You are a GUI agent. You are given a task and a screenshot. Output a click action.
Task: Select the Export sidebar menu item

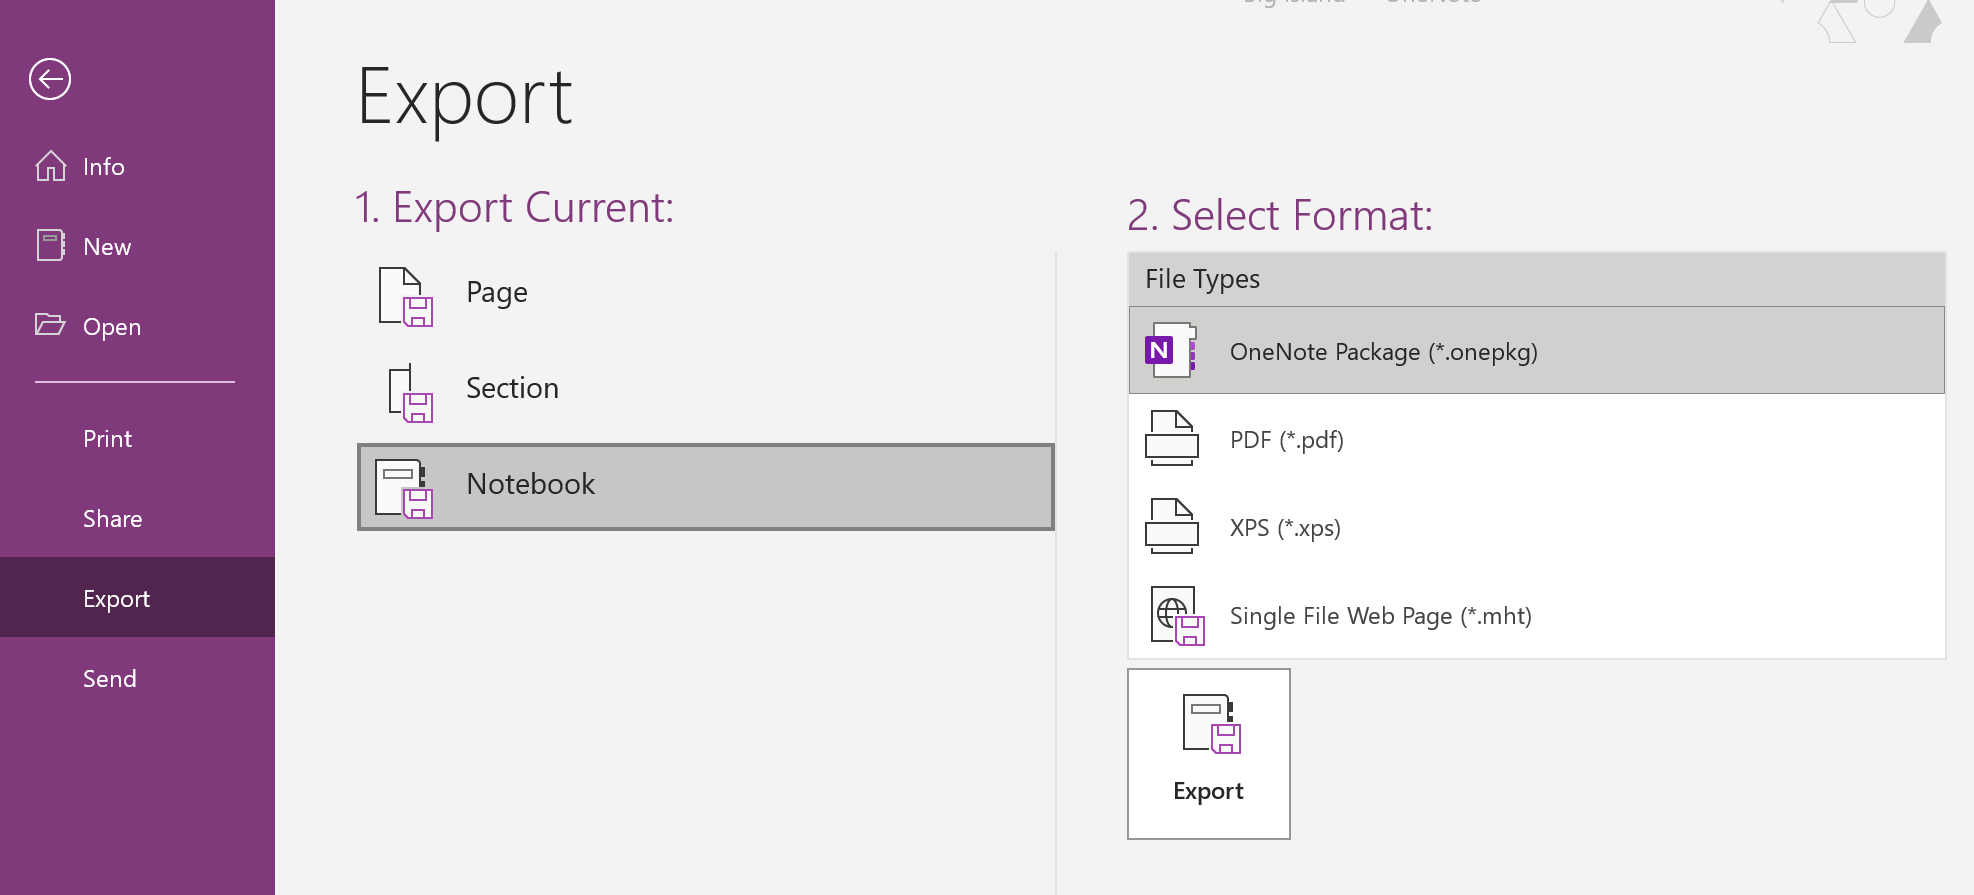point(116,599)
